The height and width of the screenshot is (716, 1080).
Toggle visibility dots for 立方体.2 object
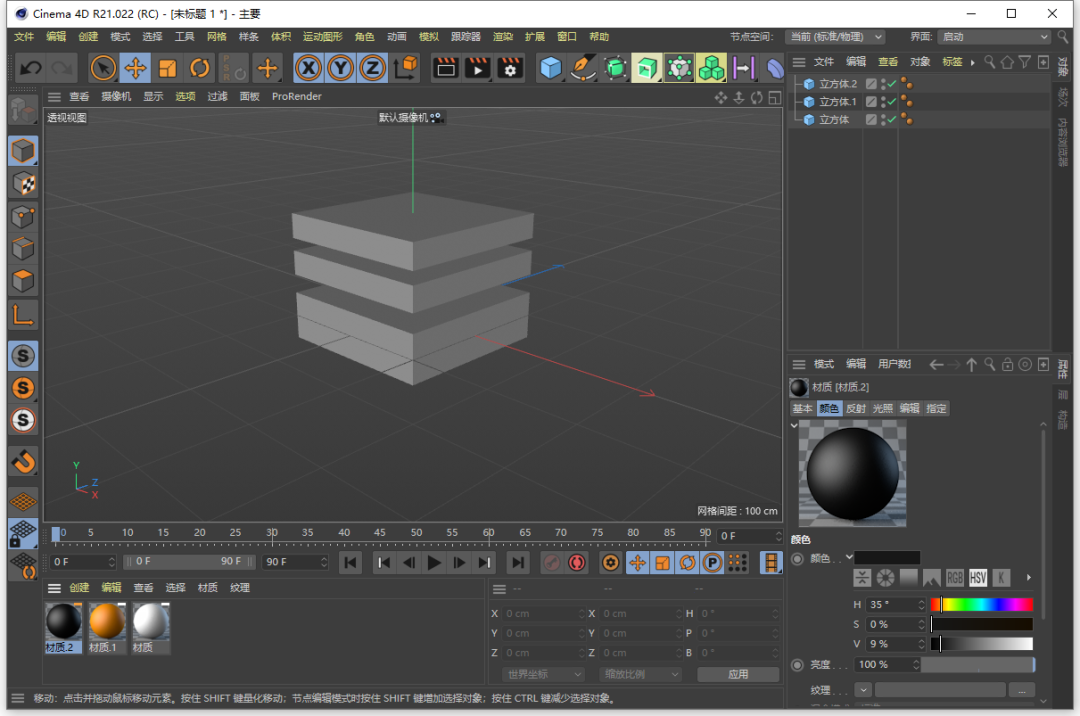(883, 84)
